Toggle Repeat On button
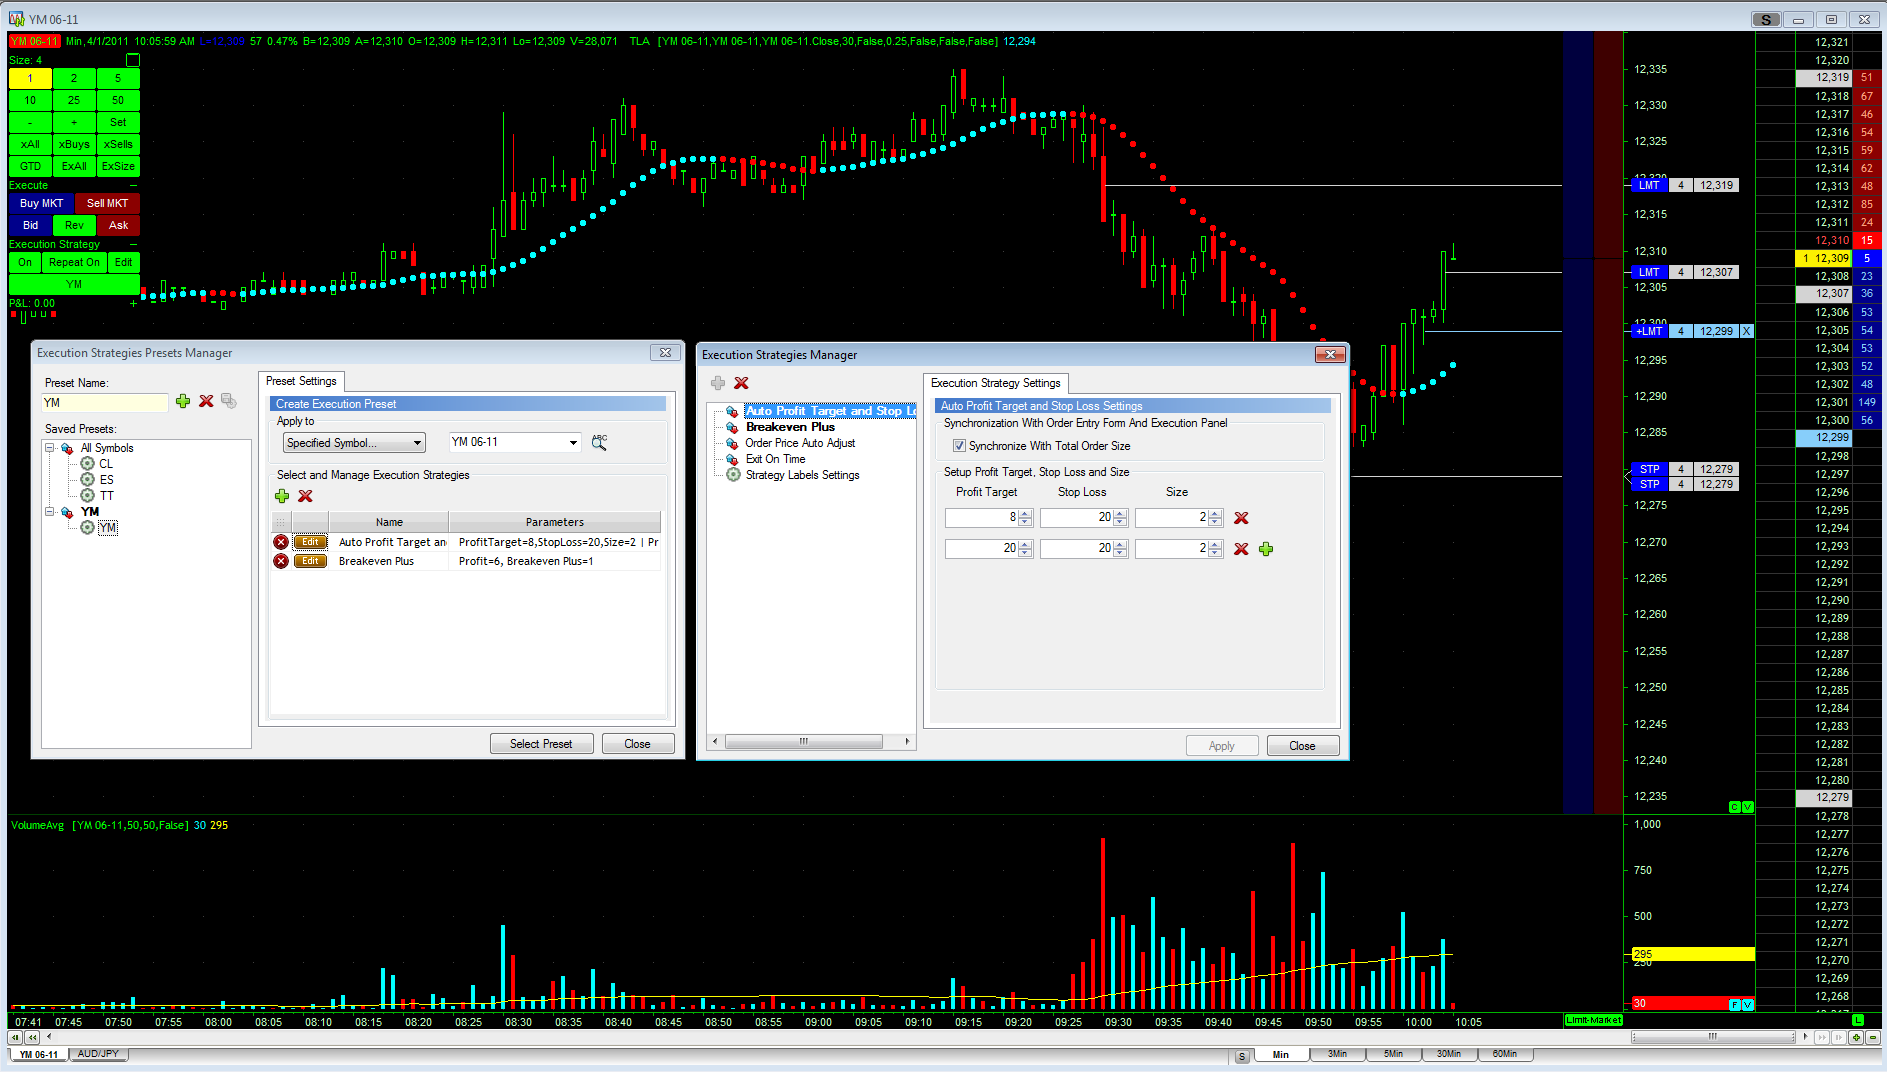The height and width of the screenshot is (1072, 1887). tap(74, 262)
